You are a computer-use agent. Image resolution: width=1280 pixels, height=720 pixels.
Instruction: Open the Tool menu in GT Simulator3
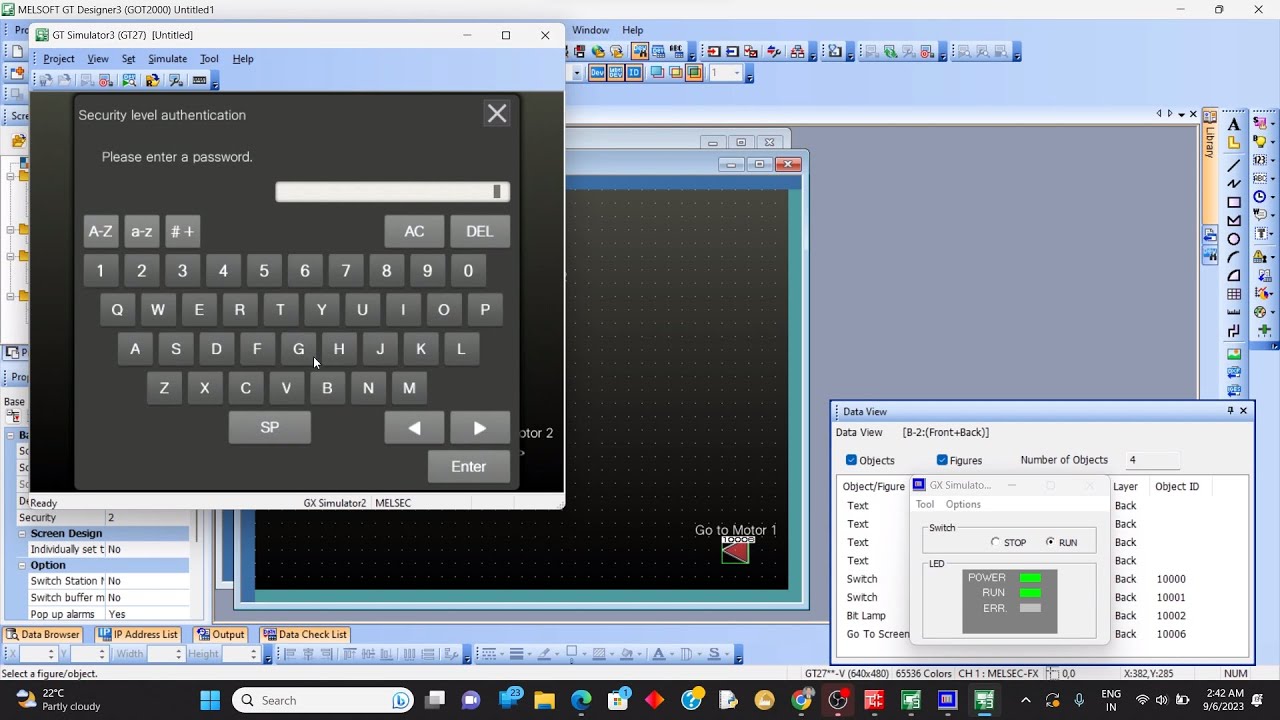209,59
